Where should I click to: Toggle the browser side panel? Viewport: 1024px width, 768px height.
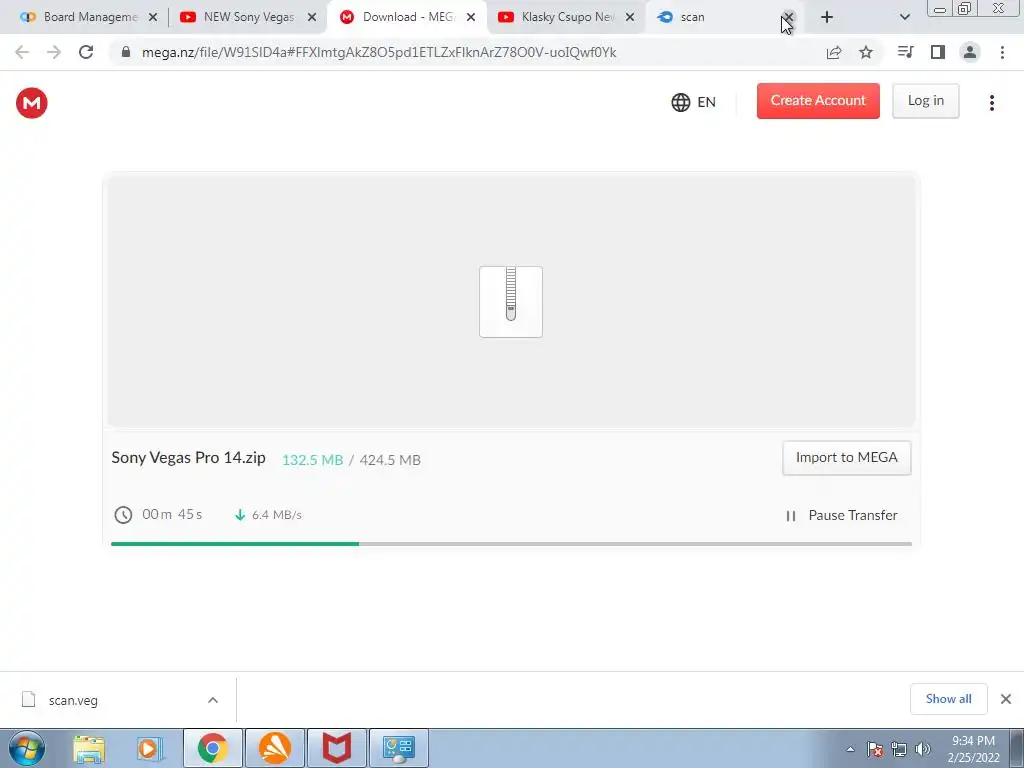[938, 52]
